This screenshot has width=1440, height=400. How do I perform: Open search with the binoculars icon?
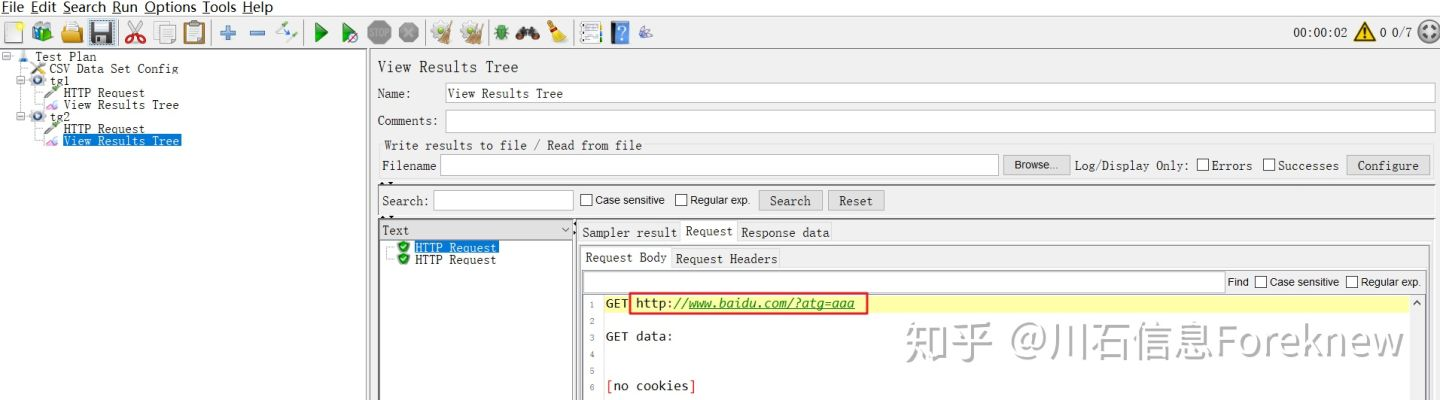pyautogui.click(x=528, y=32)
